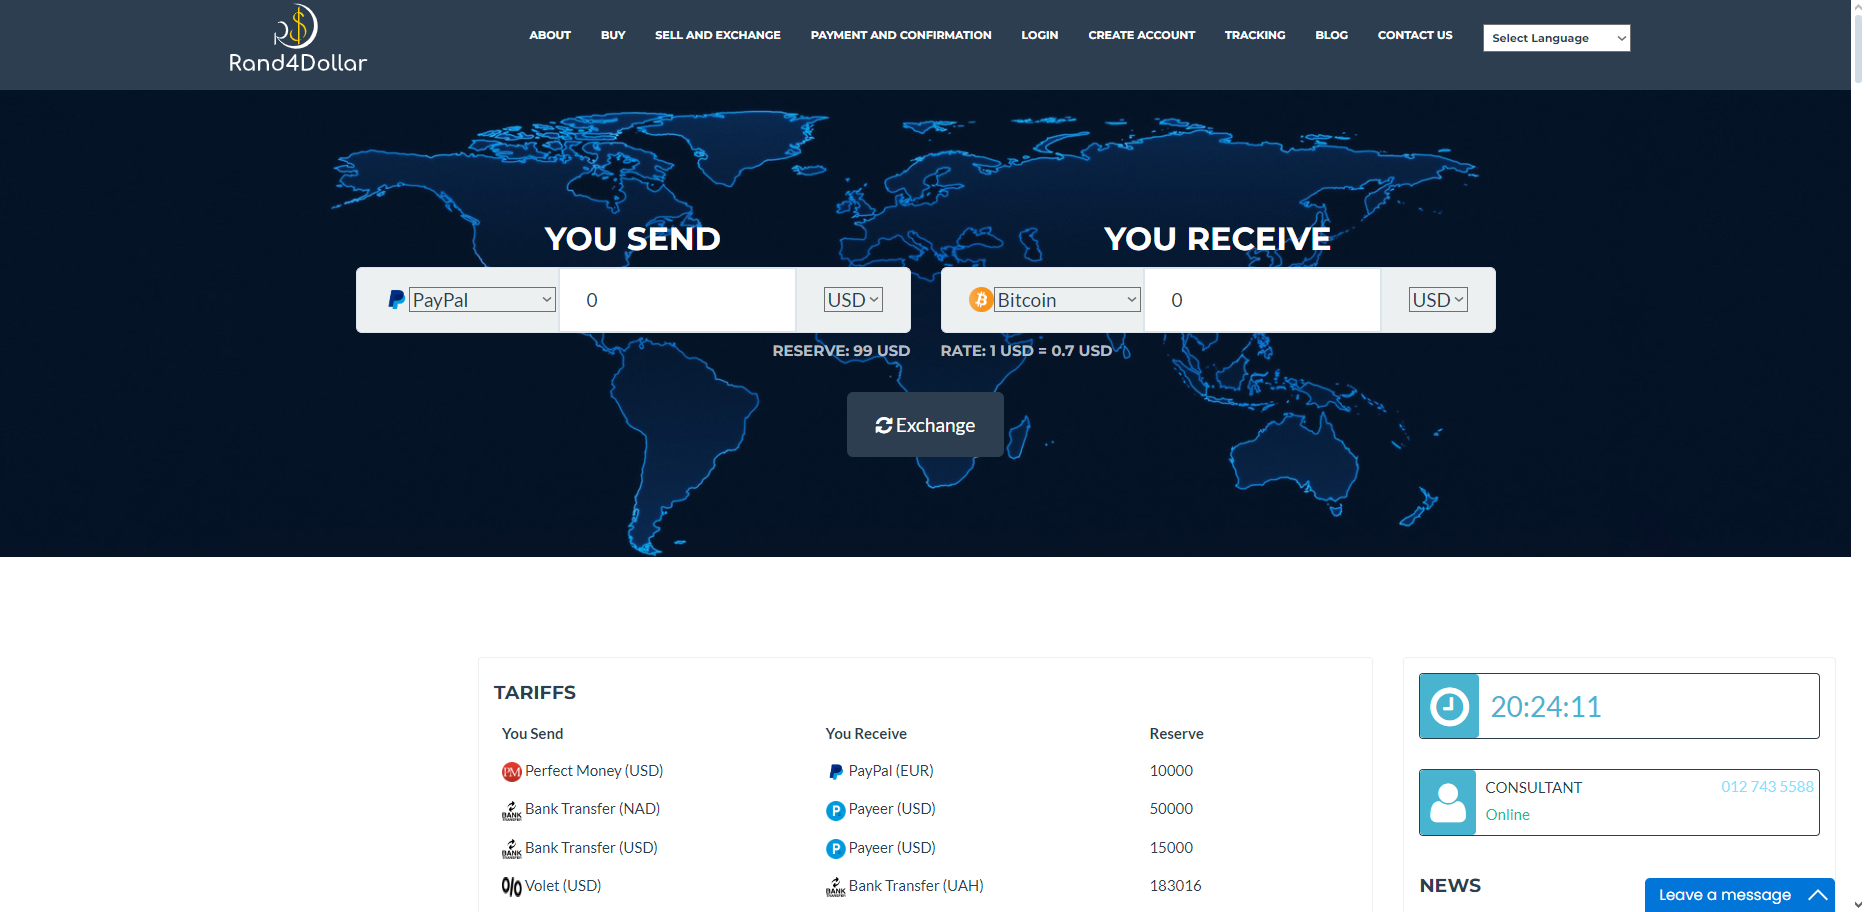Viewport: 1866px width, 912px height.
Task: Click the NEWS heading
Action: (x=1450, y=886)
